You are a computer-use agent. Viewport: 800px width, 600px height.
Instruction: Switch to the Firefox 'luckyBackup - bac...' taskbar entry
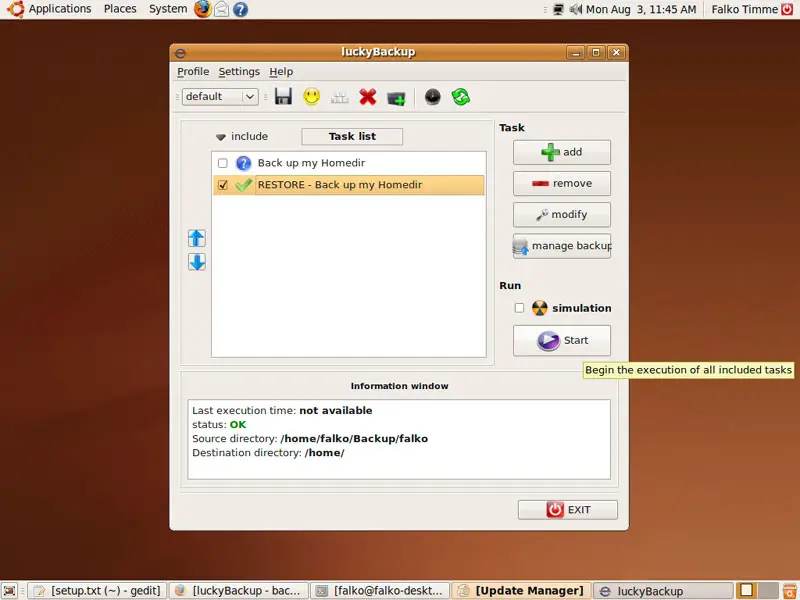point(239,590)
